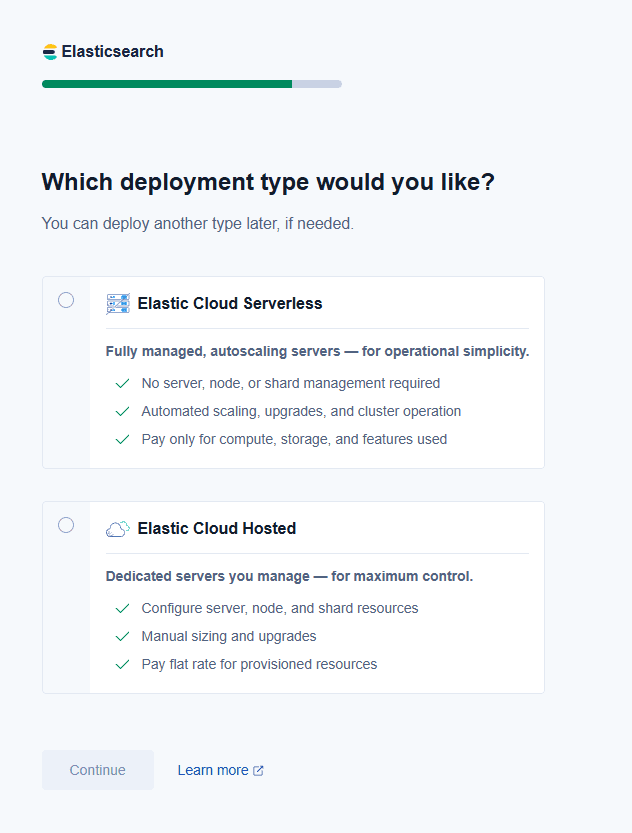Screen dimensions: 632x833
Task: Click checkmark beside Automated scaling and upgrades
Action: pyautogui.click(x=122, y=411)
